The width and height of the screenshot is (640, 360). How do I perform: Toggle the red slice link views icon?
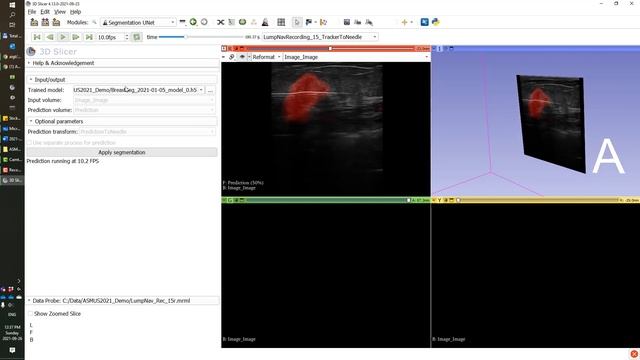(232, 57)
